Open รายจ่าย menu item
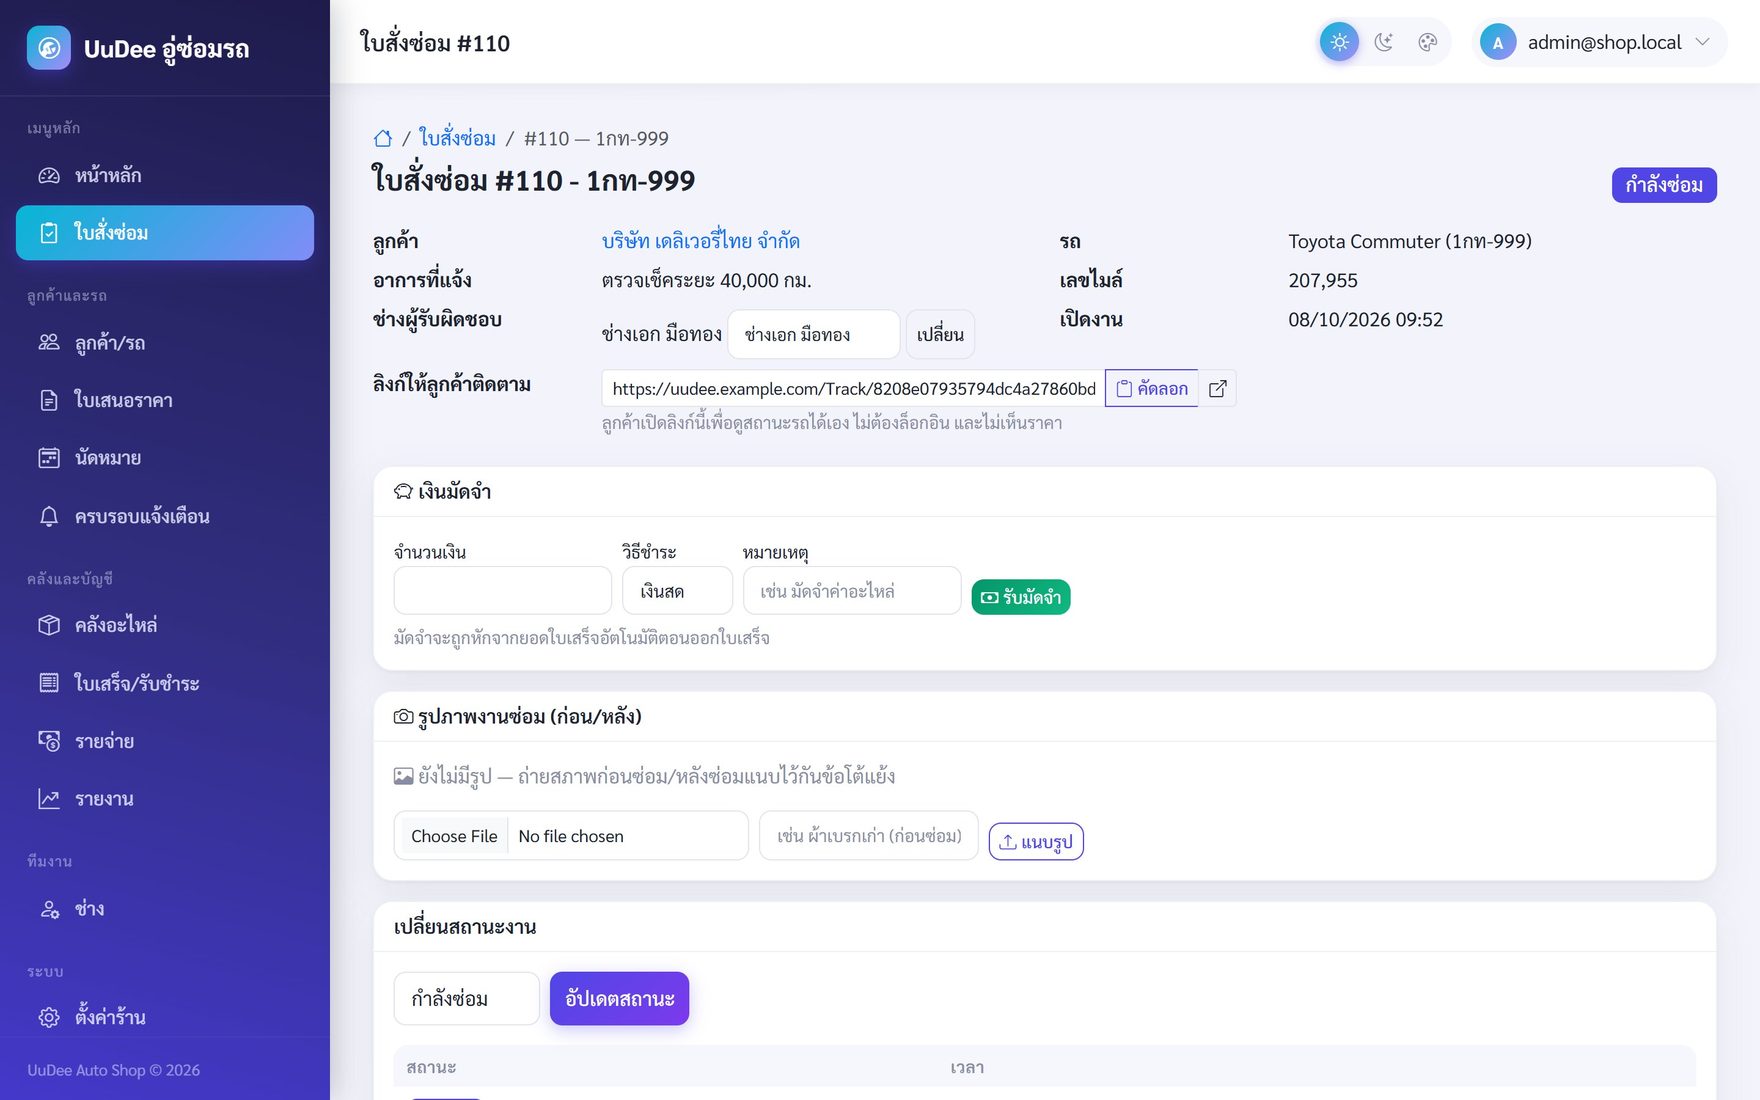 pyautogui.click(x=165, y=741)
